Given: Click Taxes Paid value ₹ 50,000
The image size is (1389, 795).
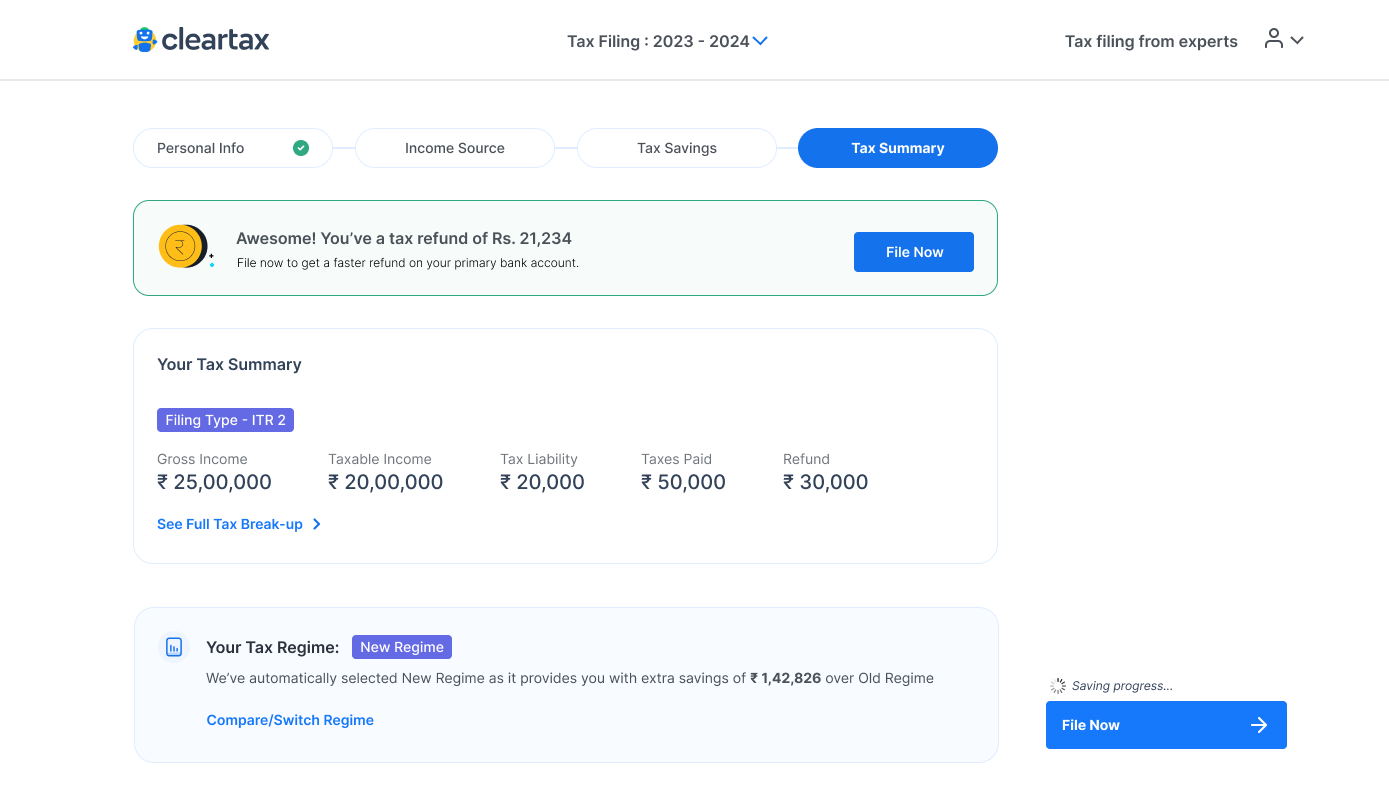Looking at the screenshot, I should click(683, 482).
